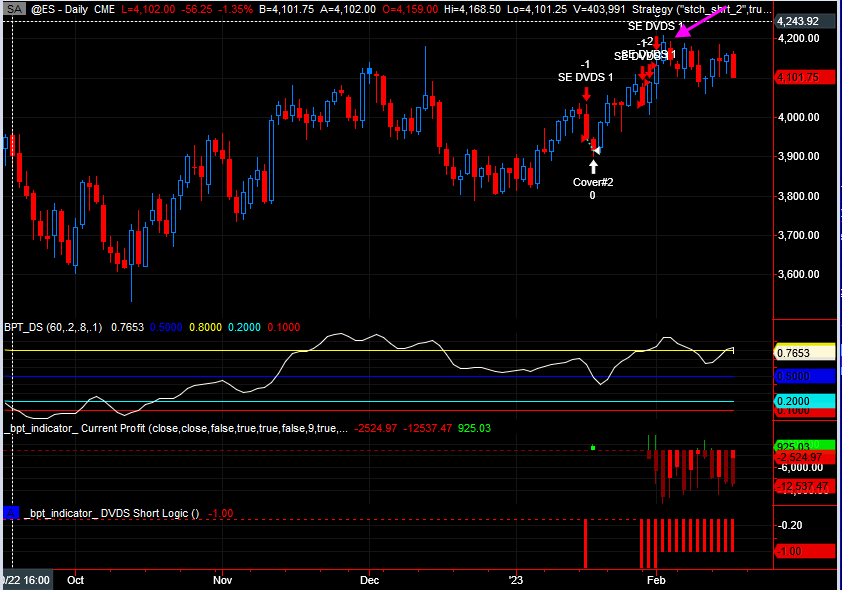The width and height of the screenshot is (842, 590).
Task: Click the red 4,101.75 last price tag
Action: (798, 77)
